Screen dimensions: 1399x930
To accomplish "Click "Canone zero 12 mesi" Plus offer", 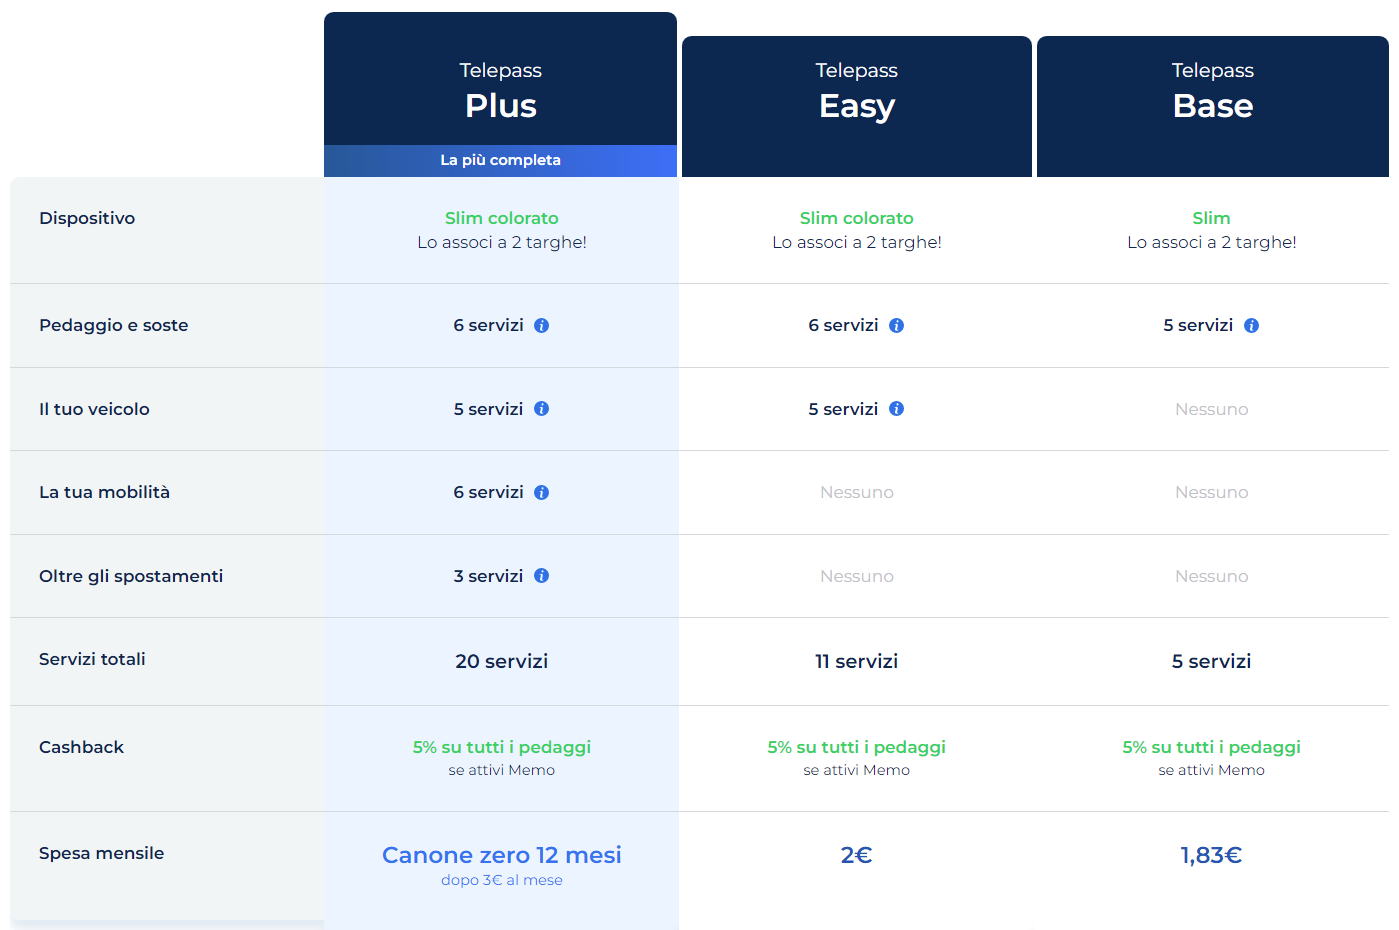I will [502, 855].
